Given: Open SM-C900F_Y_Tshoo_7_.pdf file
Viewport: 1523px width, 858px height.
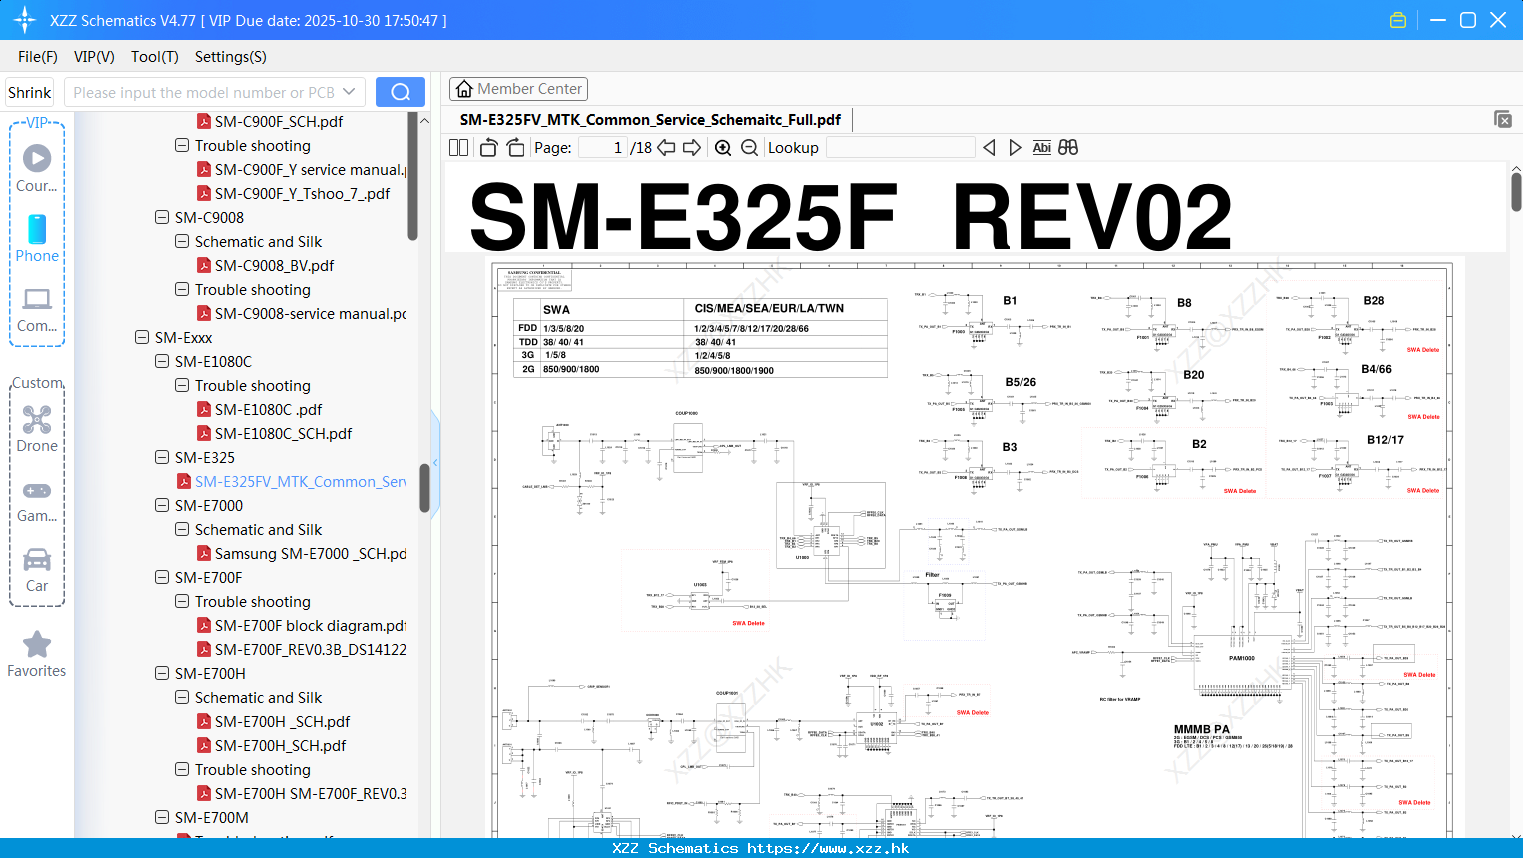Looking at the screenshot, I should [302, 193].
